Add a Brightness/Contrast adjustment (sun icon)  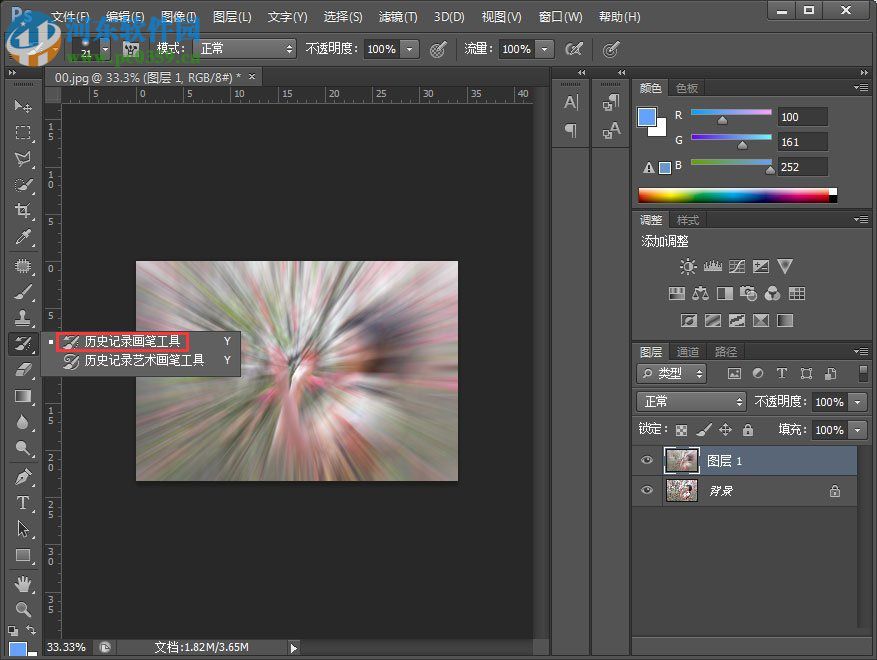(x=688, y=267)
